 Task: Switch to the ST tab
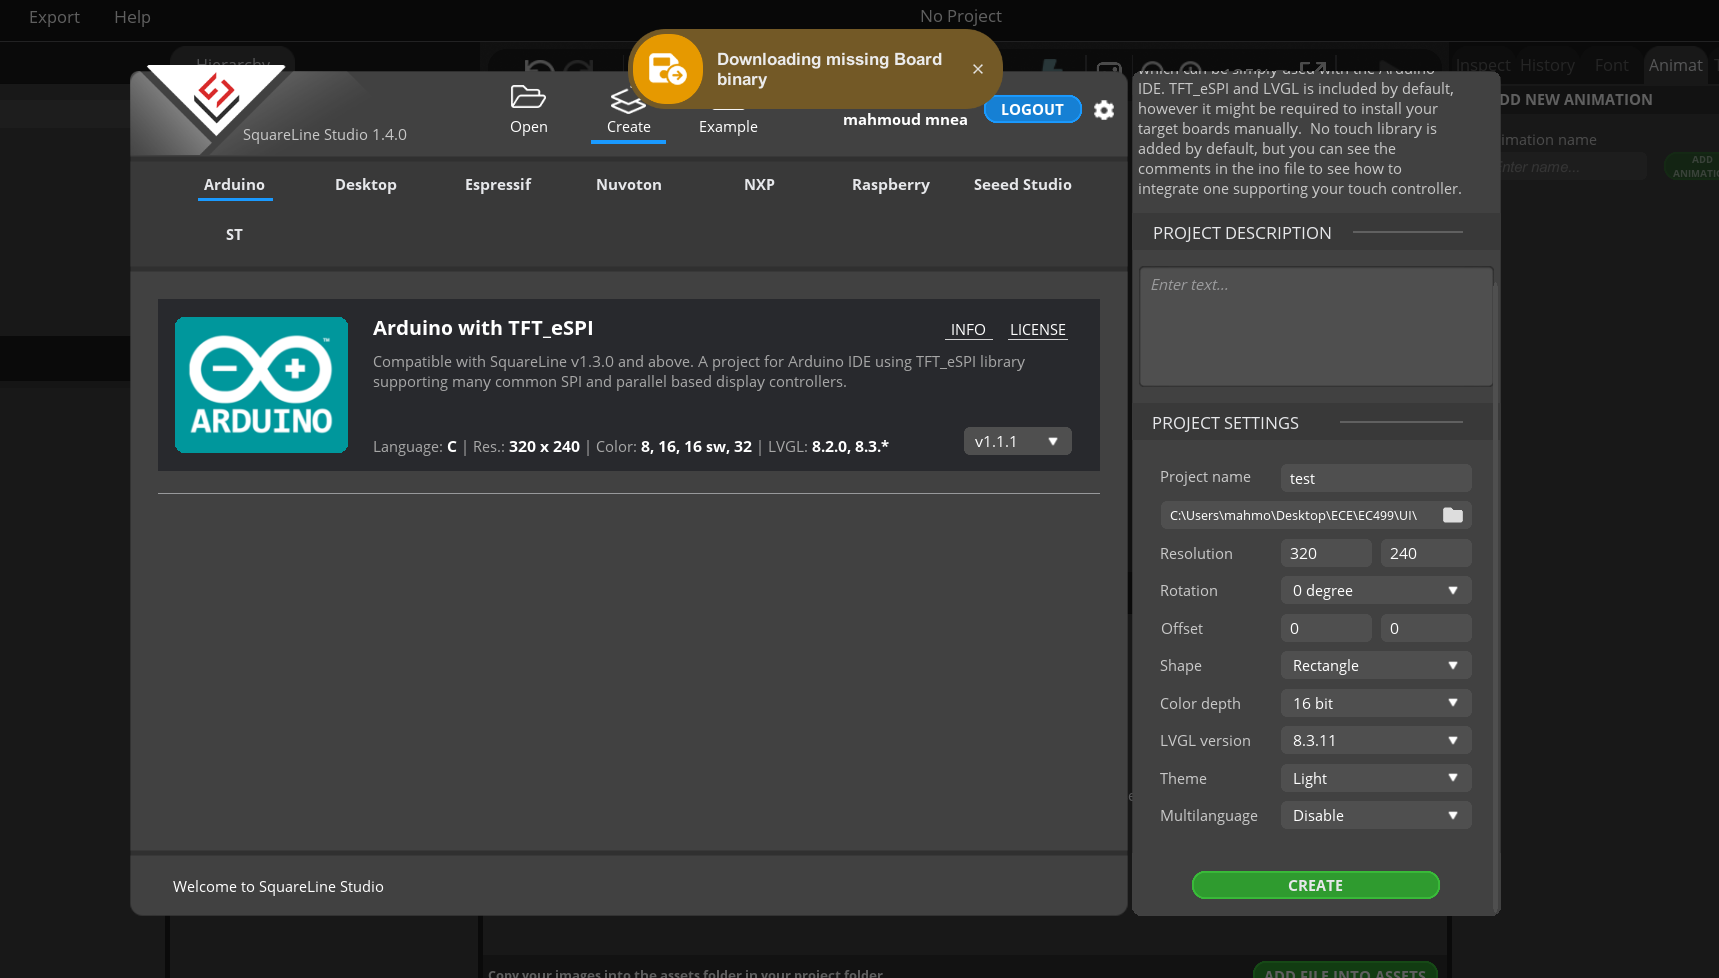coord(234,235)
